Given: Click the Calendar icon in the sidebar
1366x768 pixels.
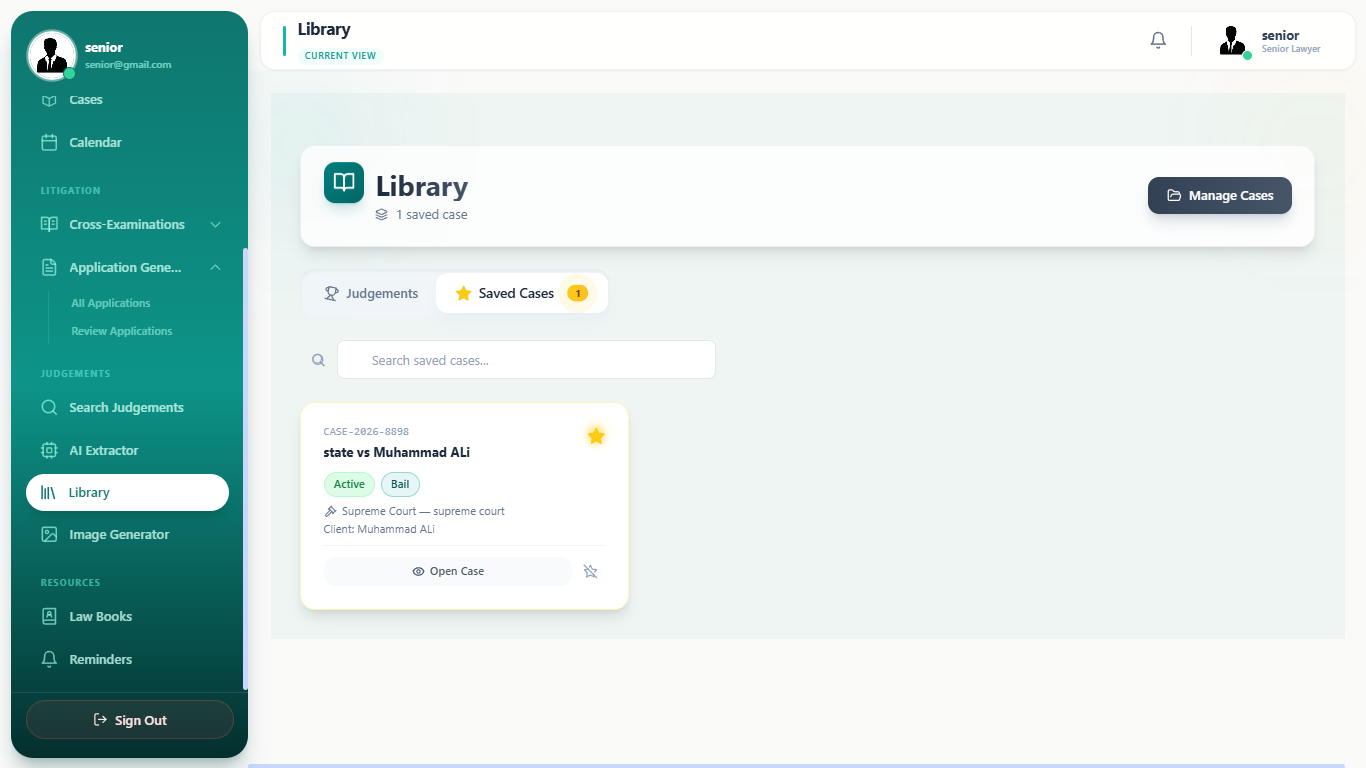Looking at the screenshot, I should click(x=49, y=142).
